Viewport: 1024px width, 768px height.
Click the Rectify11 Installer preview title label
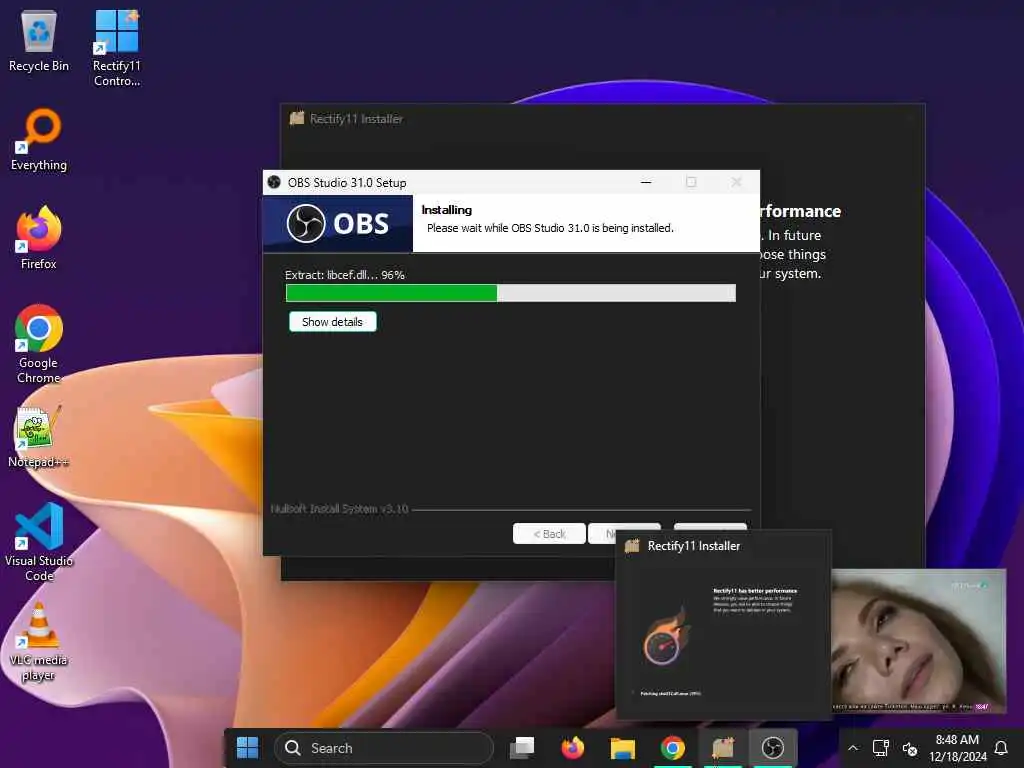[694, 546]
